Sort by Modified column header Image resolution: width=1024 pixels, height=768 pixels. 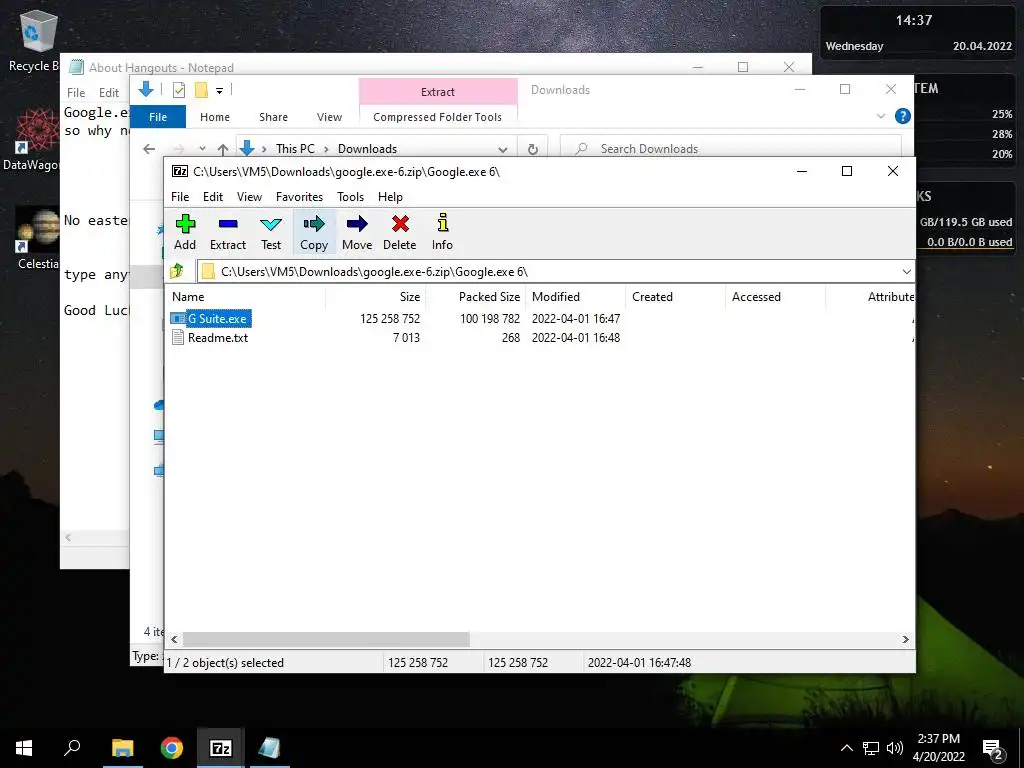point(575,296)
